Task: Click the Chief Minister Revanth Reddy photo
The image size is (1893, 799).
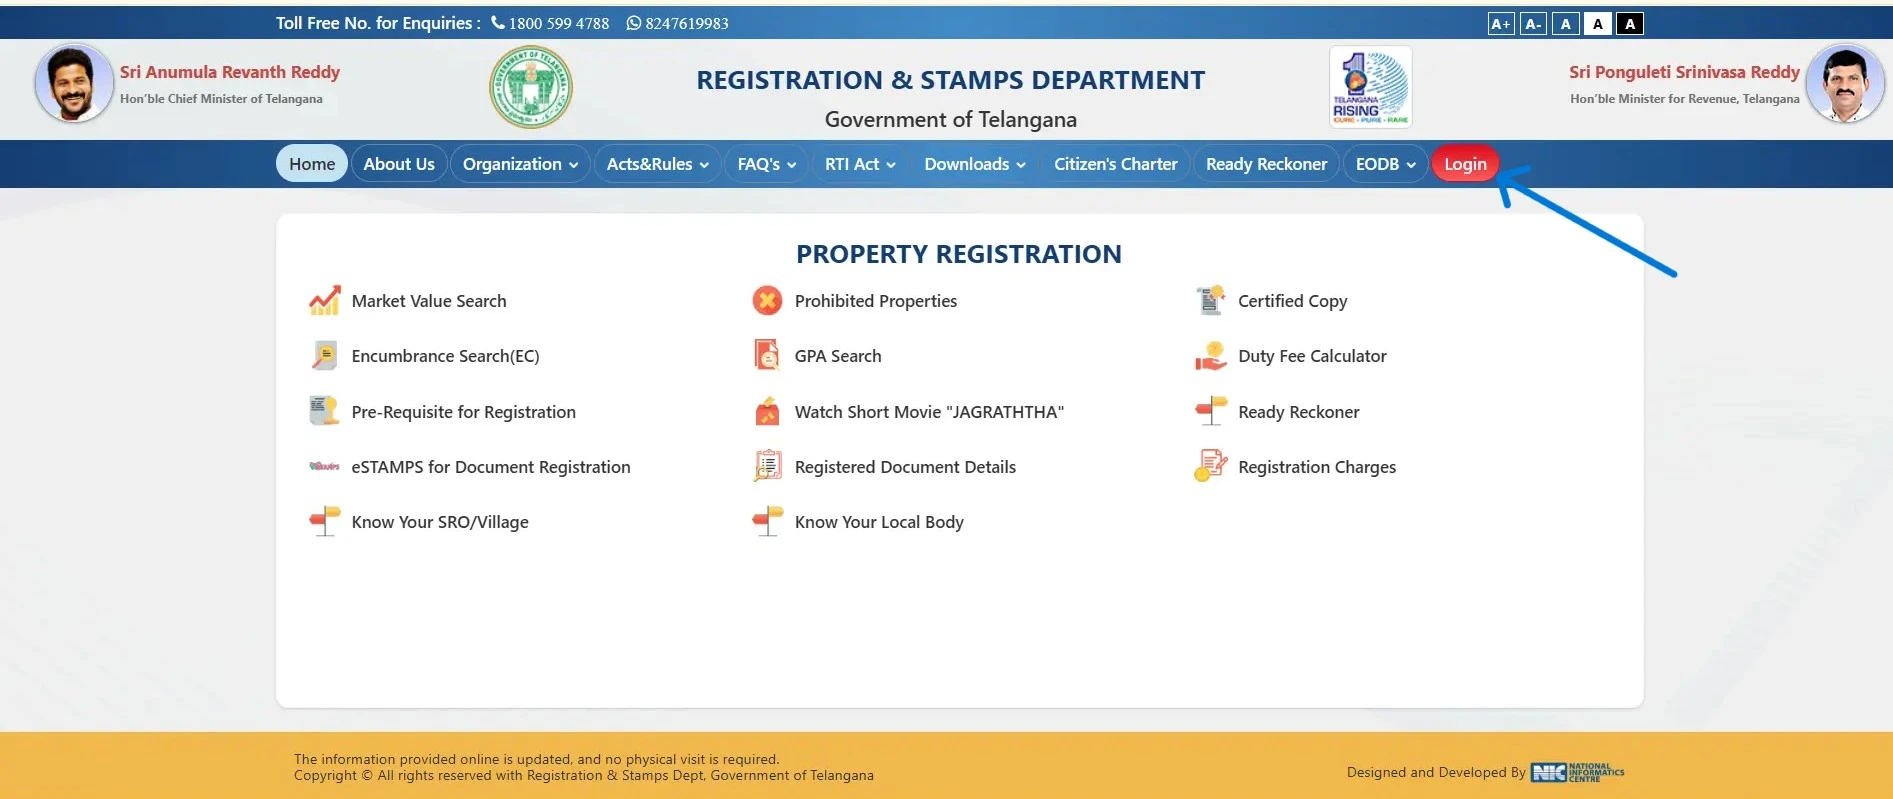Action: tap(74, 84)
